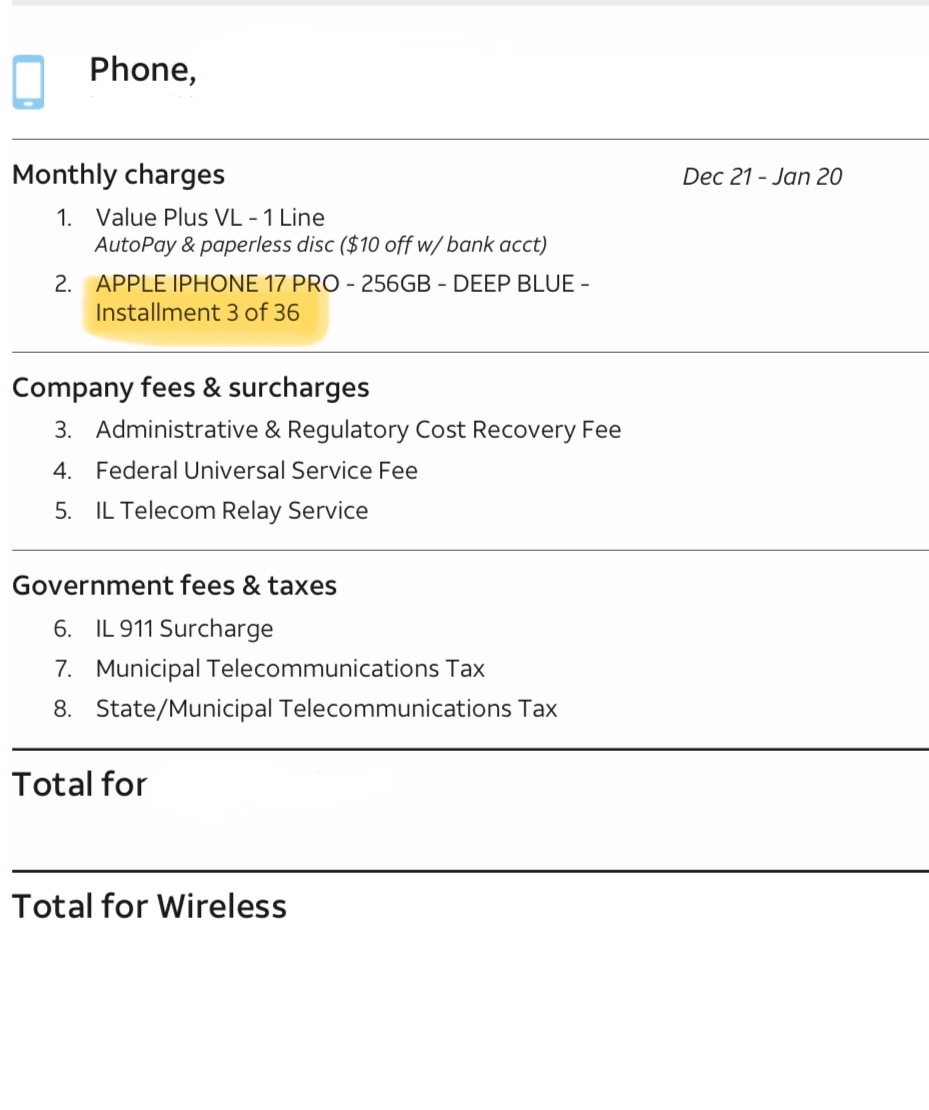Click the 256GB - DEEP BLUE device description
929x1110 pixels.
click(468, 284)
